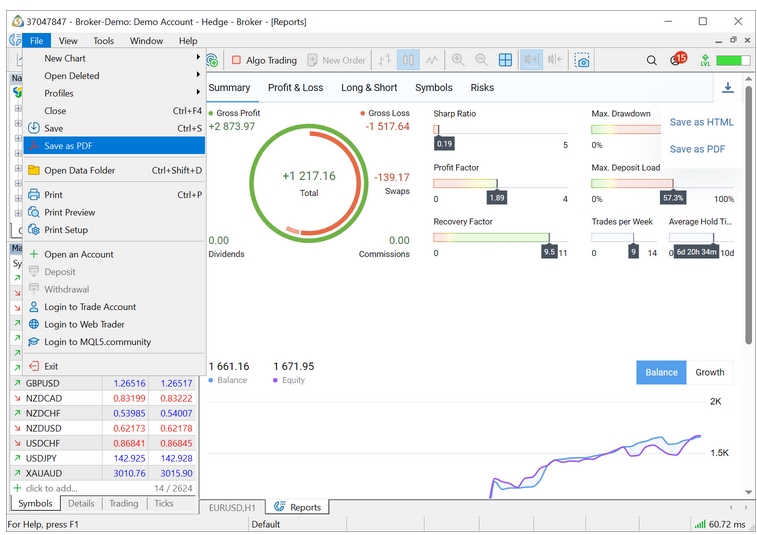This screenshot has height=535, width=757.
Task: Click Save as HTML option
Action: (701, 122)
